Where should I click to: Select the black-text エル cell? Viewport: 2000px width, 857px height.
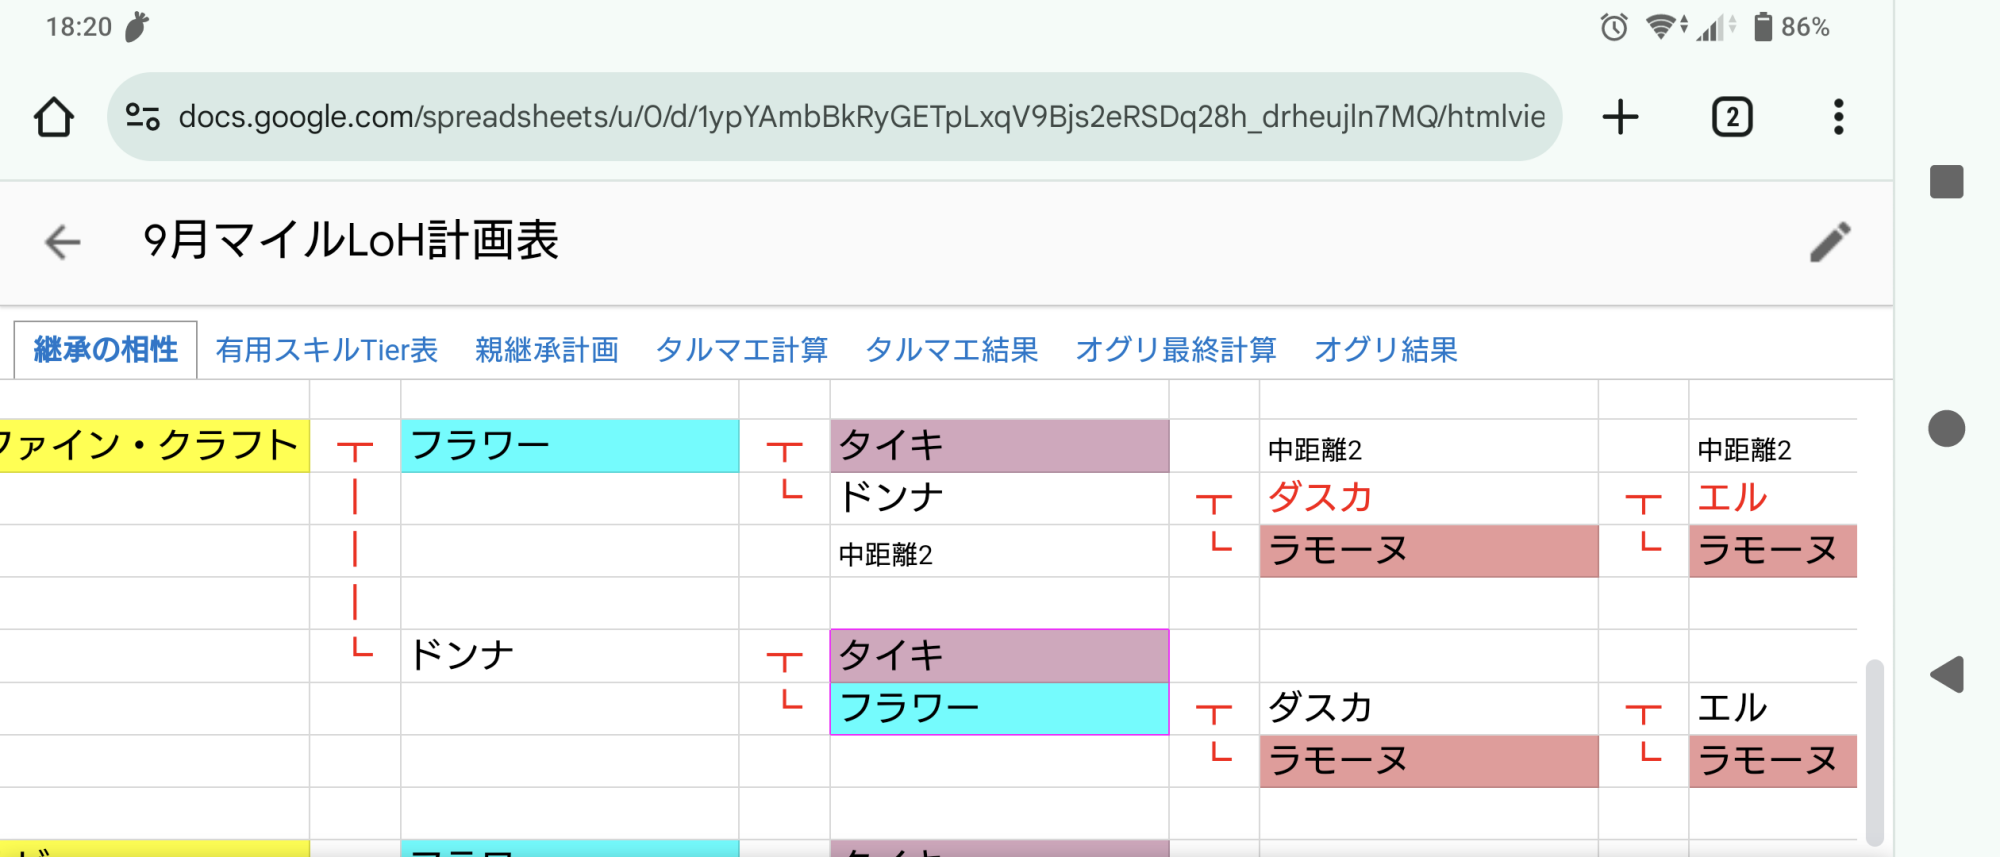coord(1773,709)
